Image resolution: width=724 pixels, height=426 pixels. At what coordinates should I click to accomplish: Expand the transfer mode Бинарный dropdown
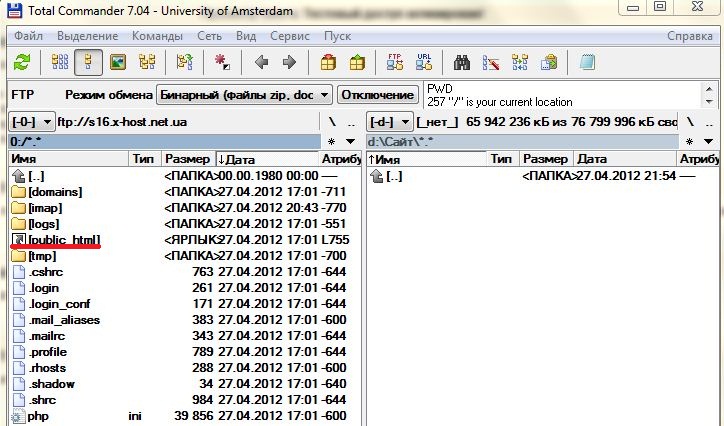(x=244, y=95)
